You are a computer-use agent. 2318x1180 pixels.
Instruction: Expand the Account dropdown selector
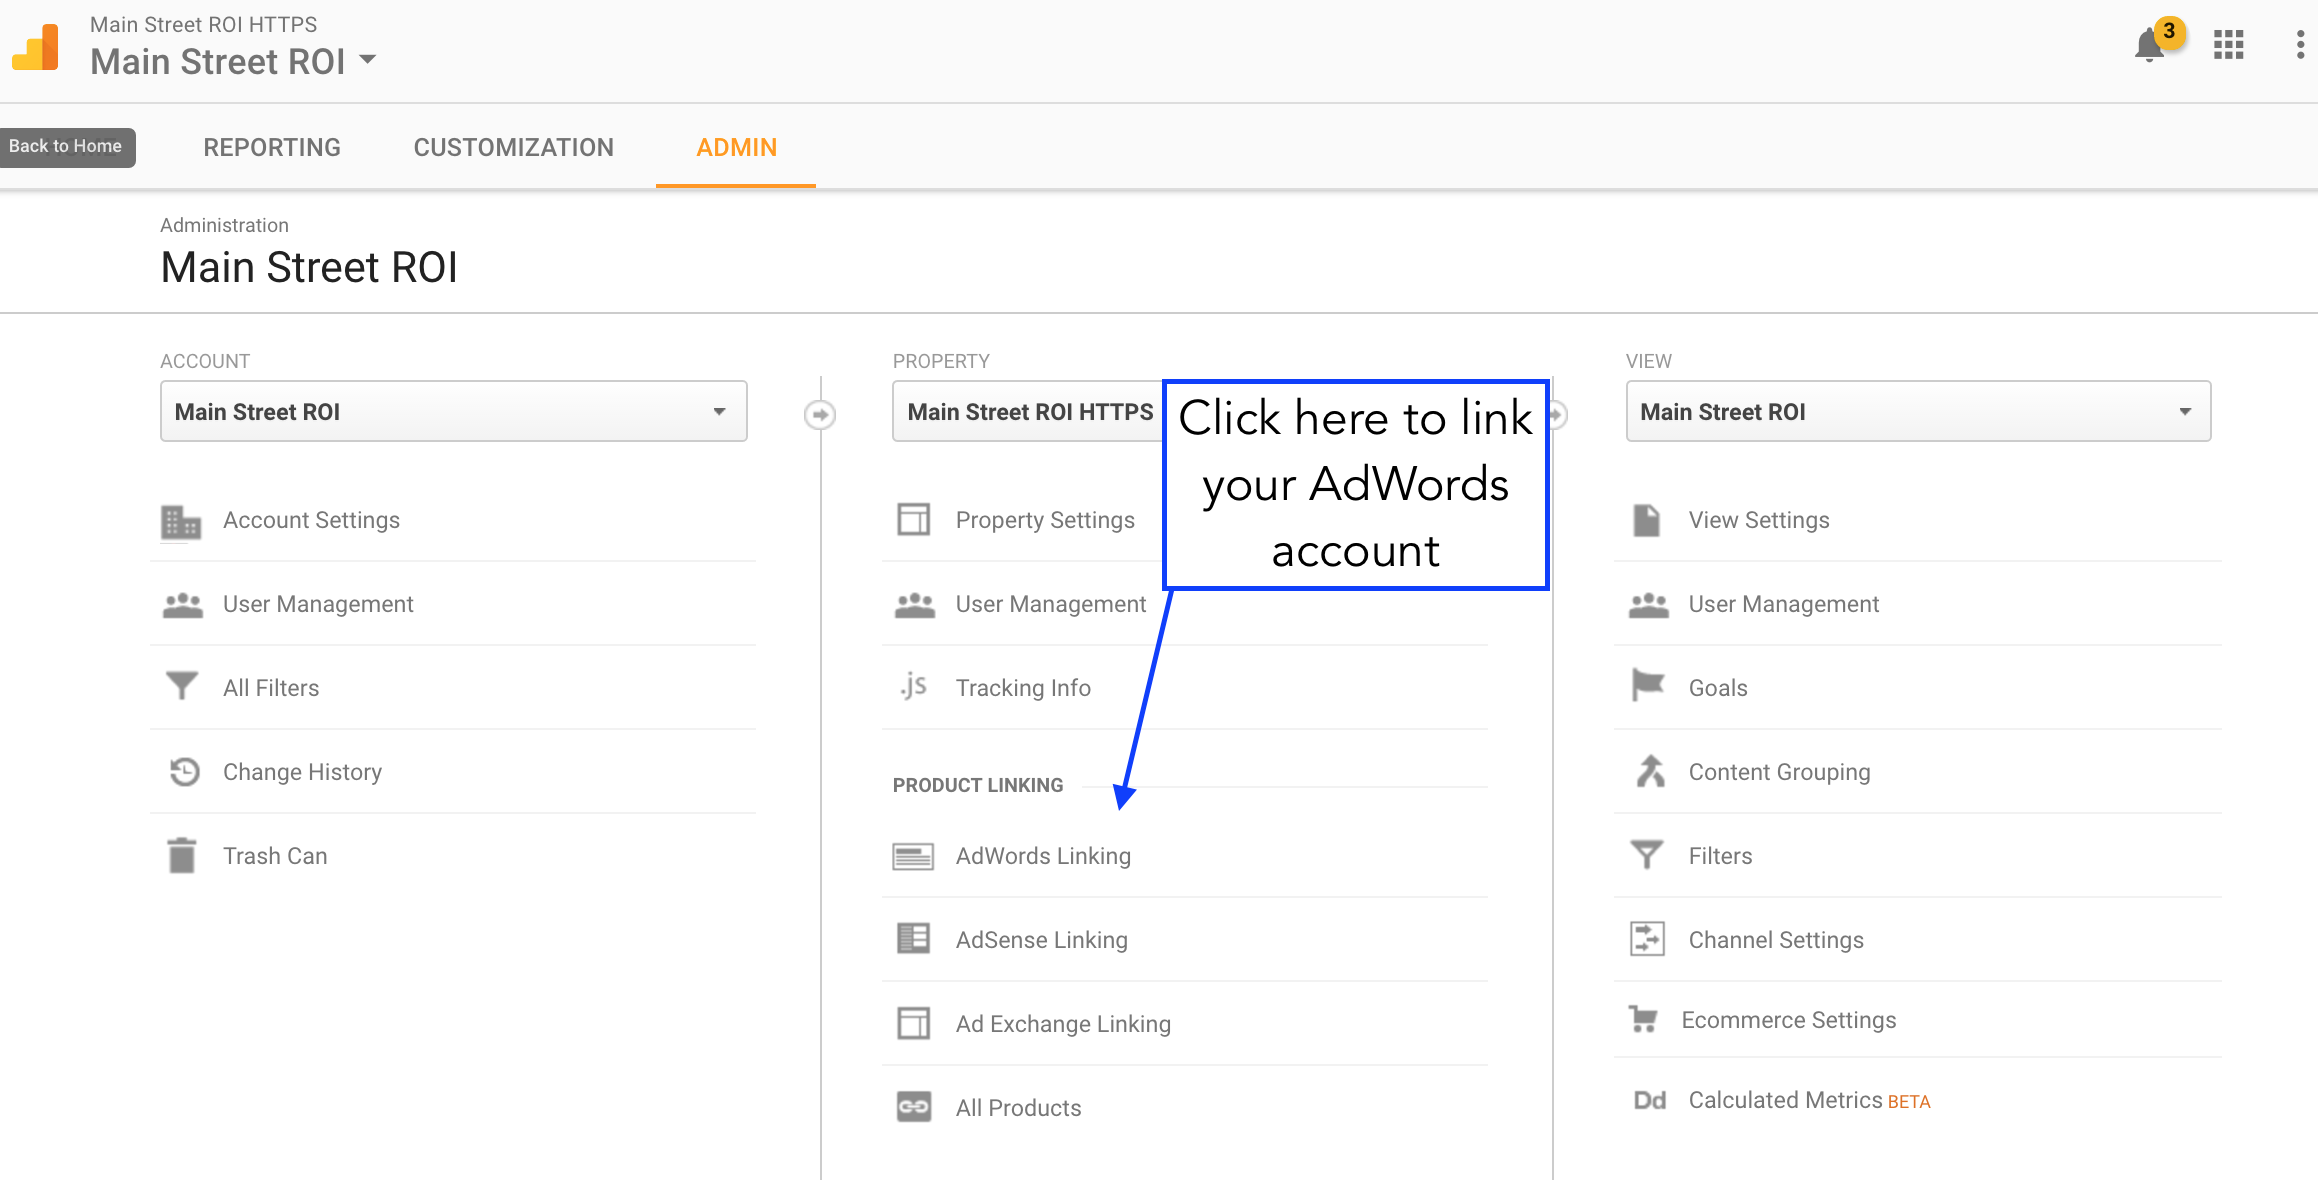coord(453,411)
